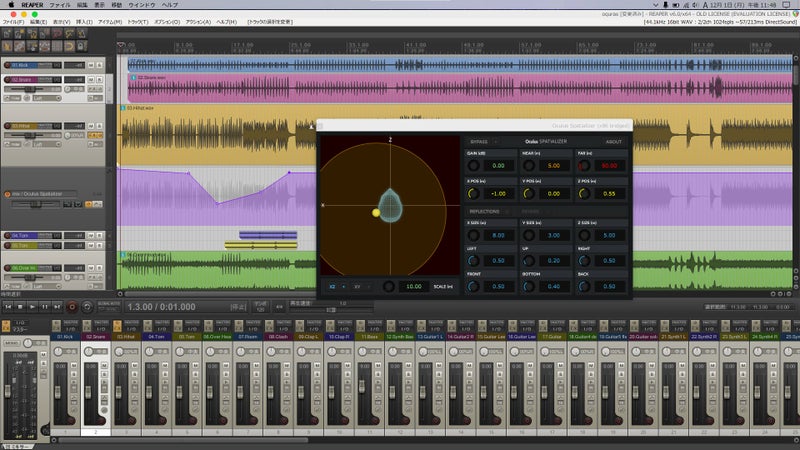This screenshot has height=450, width=800.
Task: Open the アイテム(M) menu
Action: pyautogui.click(x=109, y=22)
